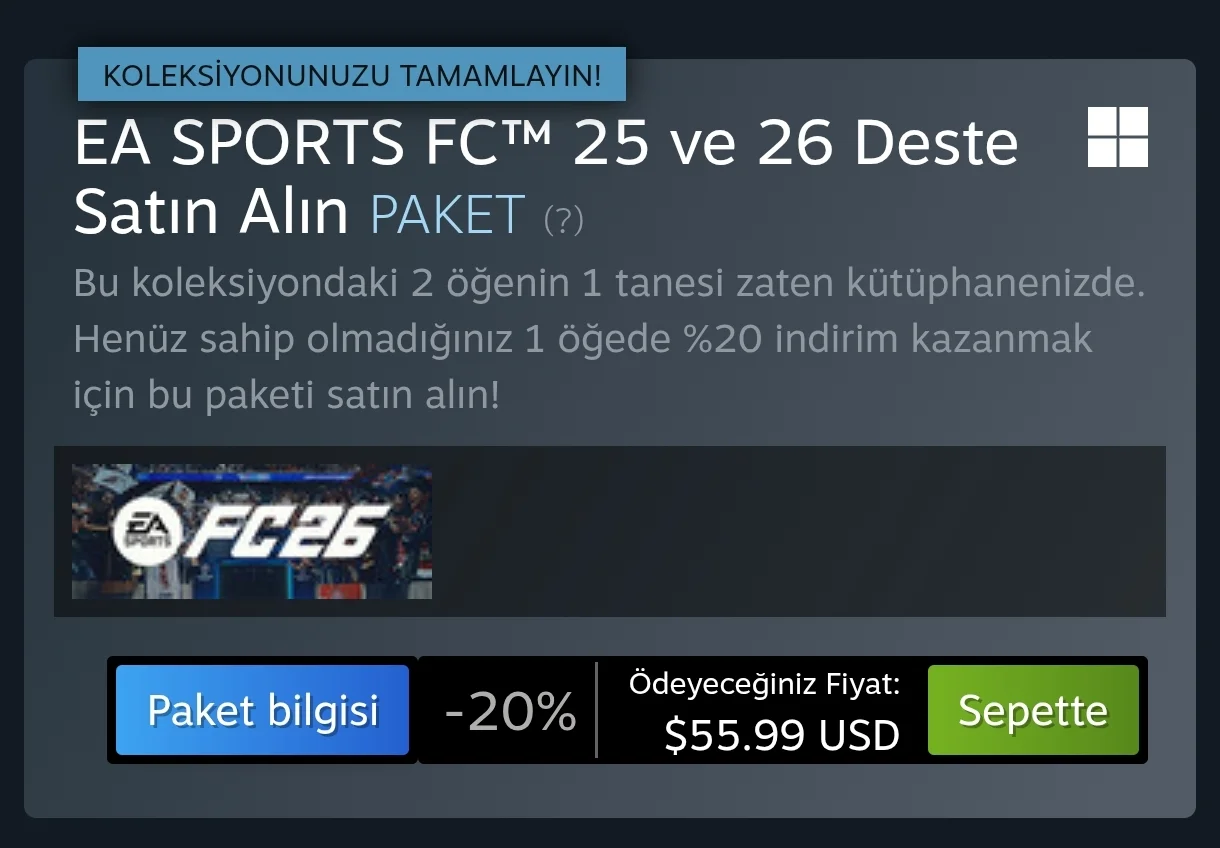Click the EA SPORTS FC™ 25 ve 26 title

click(546, 143)
